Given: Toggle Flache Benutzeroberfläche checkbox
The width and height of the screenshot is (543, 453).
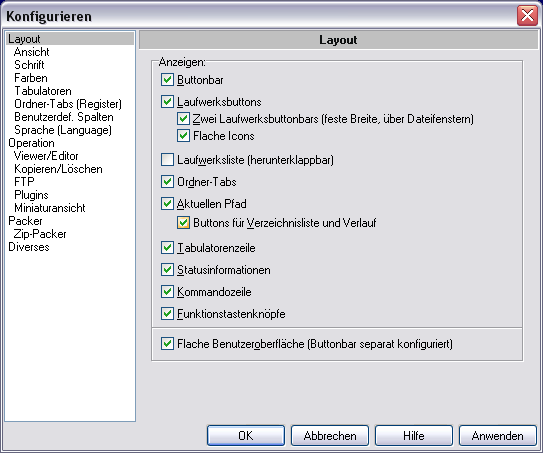Looking at the screenshot, I should point(167,344).
